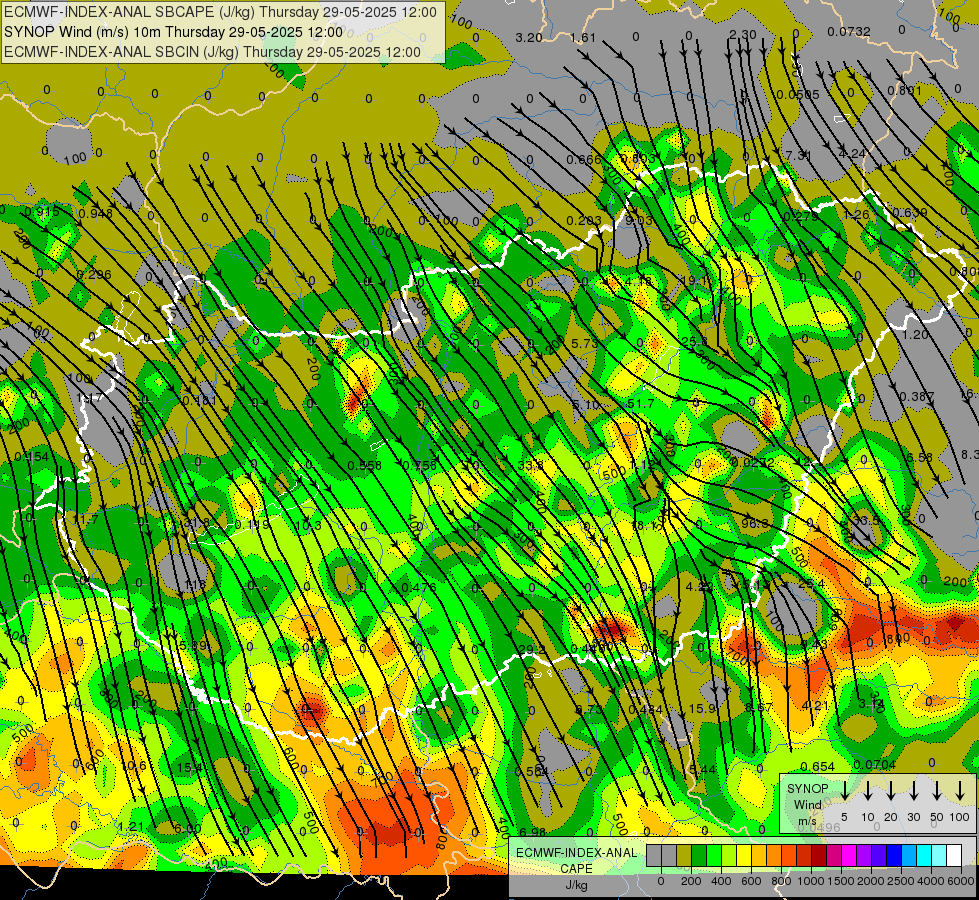Click the 0.0505 station value
The width and height of the screenshot is (979, 900).
click(798, 94)
